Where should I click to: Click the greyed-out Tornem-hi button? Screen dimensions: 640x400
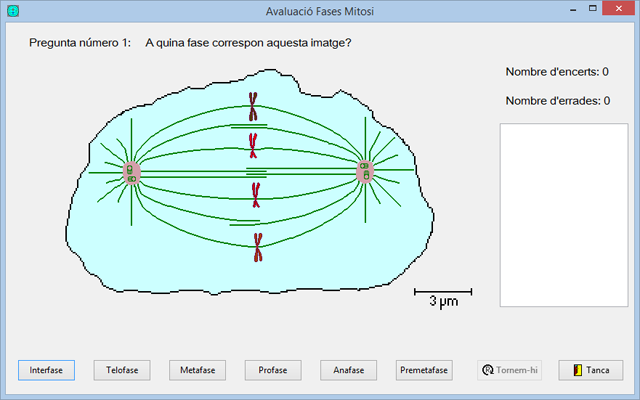coord(509,370)
